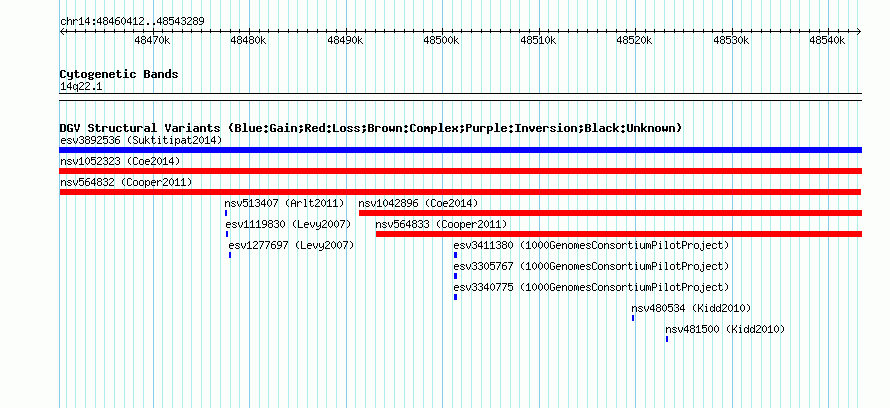Click the 48540k ruler tick label

827,41
